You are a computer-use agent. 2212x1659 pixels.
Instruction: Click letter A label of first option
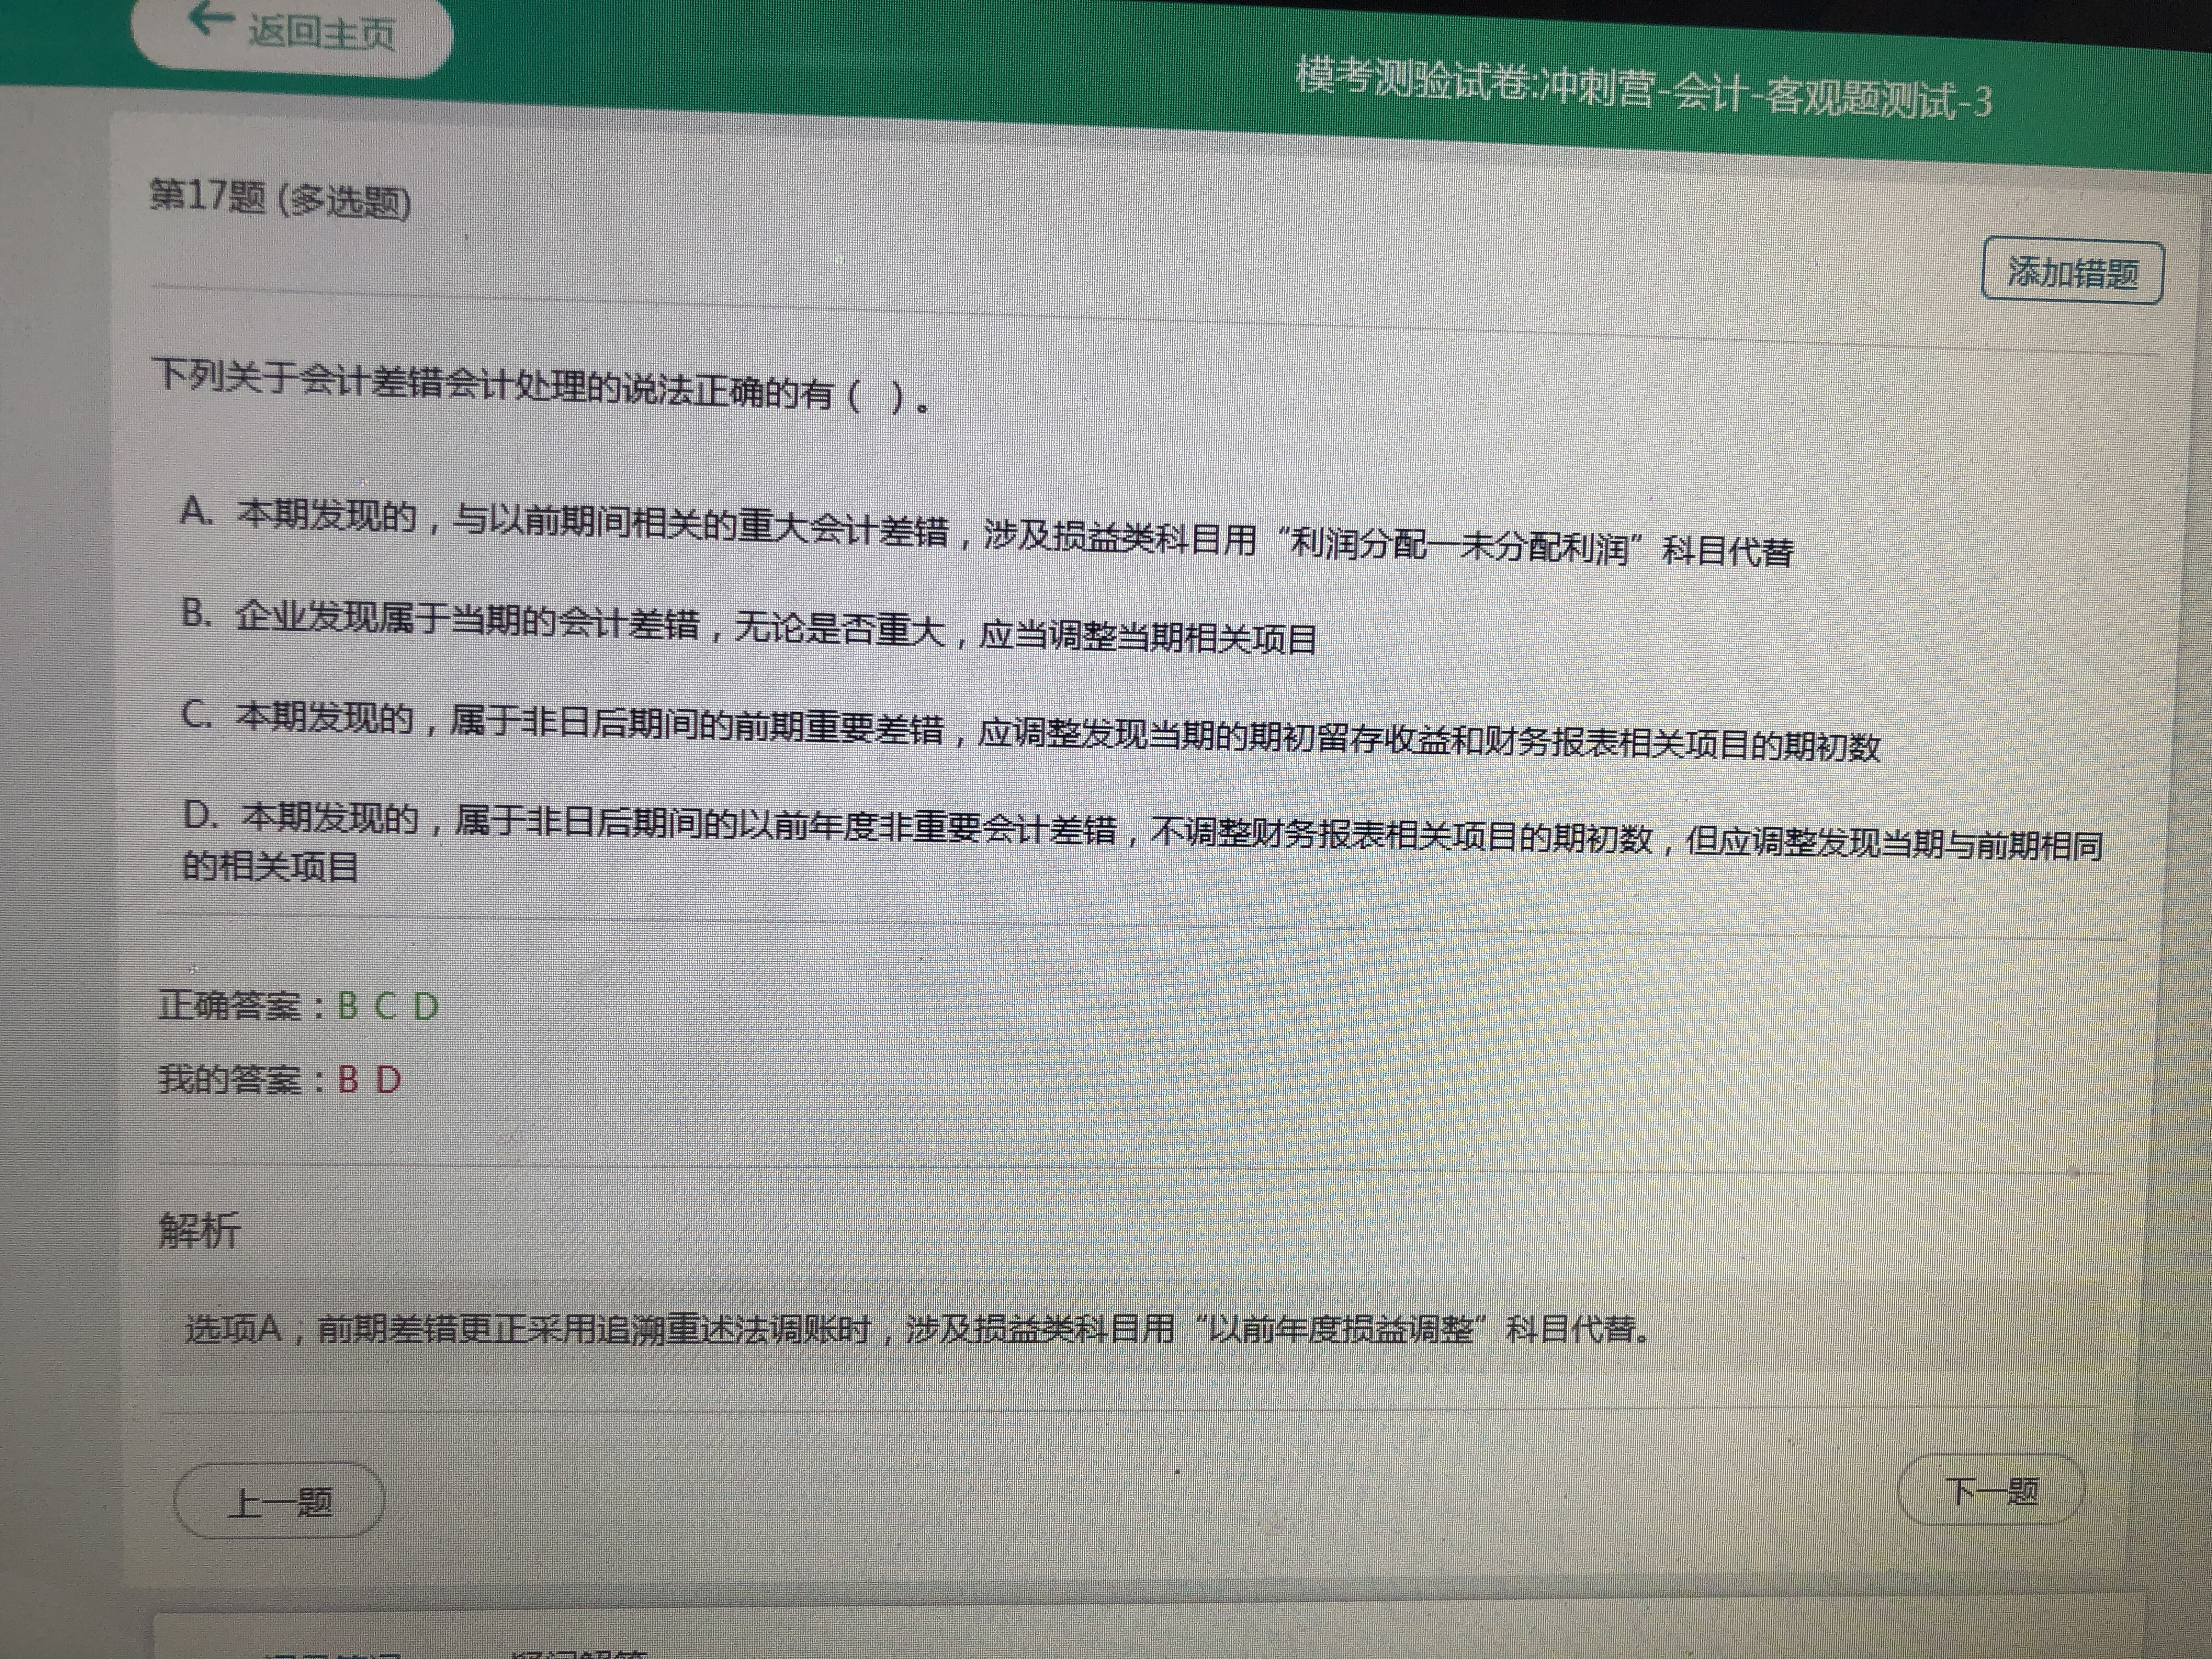[196, 512]
